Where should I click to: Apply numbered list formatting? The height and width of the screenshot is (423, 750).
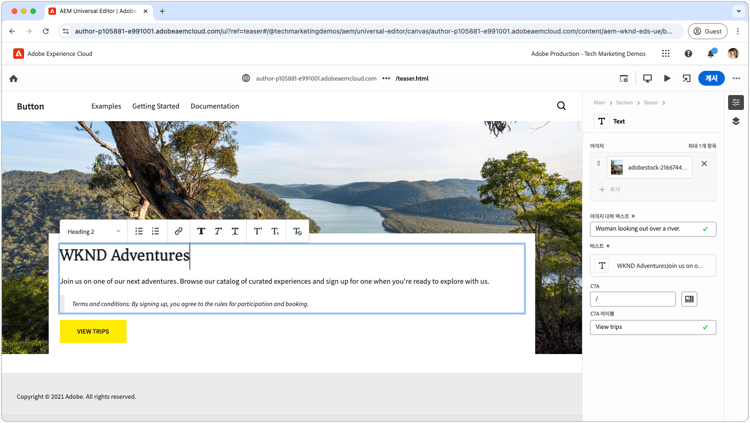coord(155,232)
